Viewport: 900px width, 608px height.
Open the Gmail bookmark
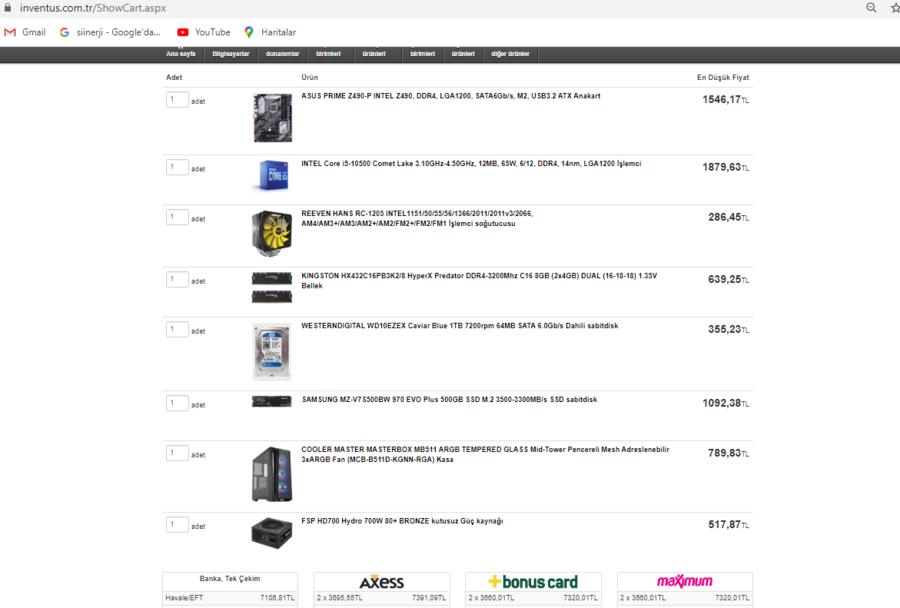[25, 32]
